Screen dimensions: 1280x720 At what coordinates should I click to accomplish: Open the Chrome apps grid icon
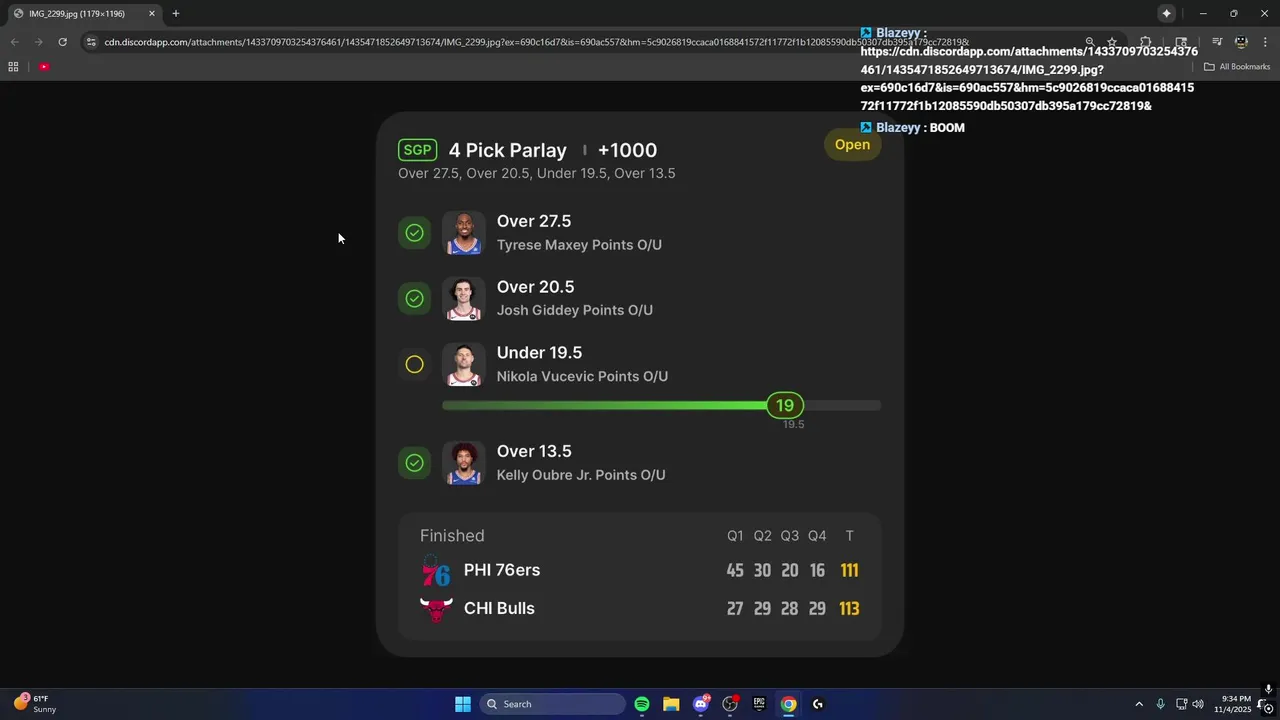click(x=13, y=67)
